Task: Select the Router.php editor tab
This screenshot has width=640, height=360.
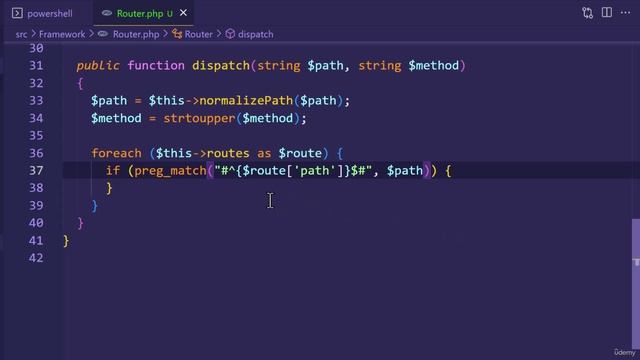Action: (144, 13)
